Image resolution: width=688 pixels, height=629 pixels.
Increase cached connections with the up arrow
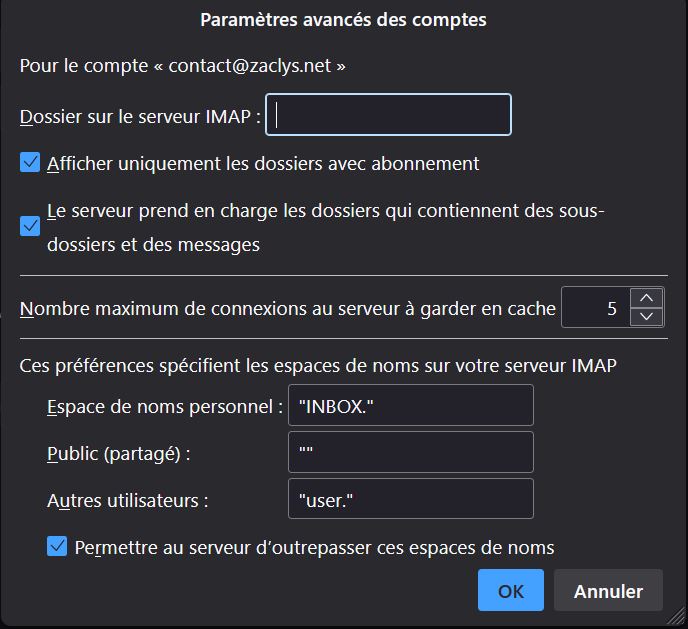[648, 298]
